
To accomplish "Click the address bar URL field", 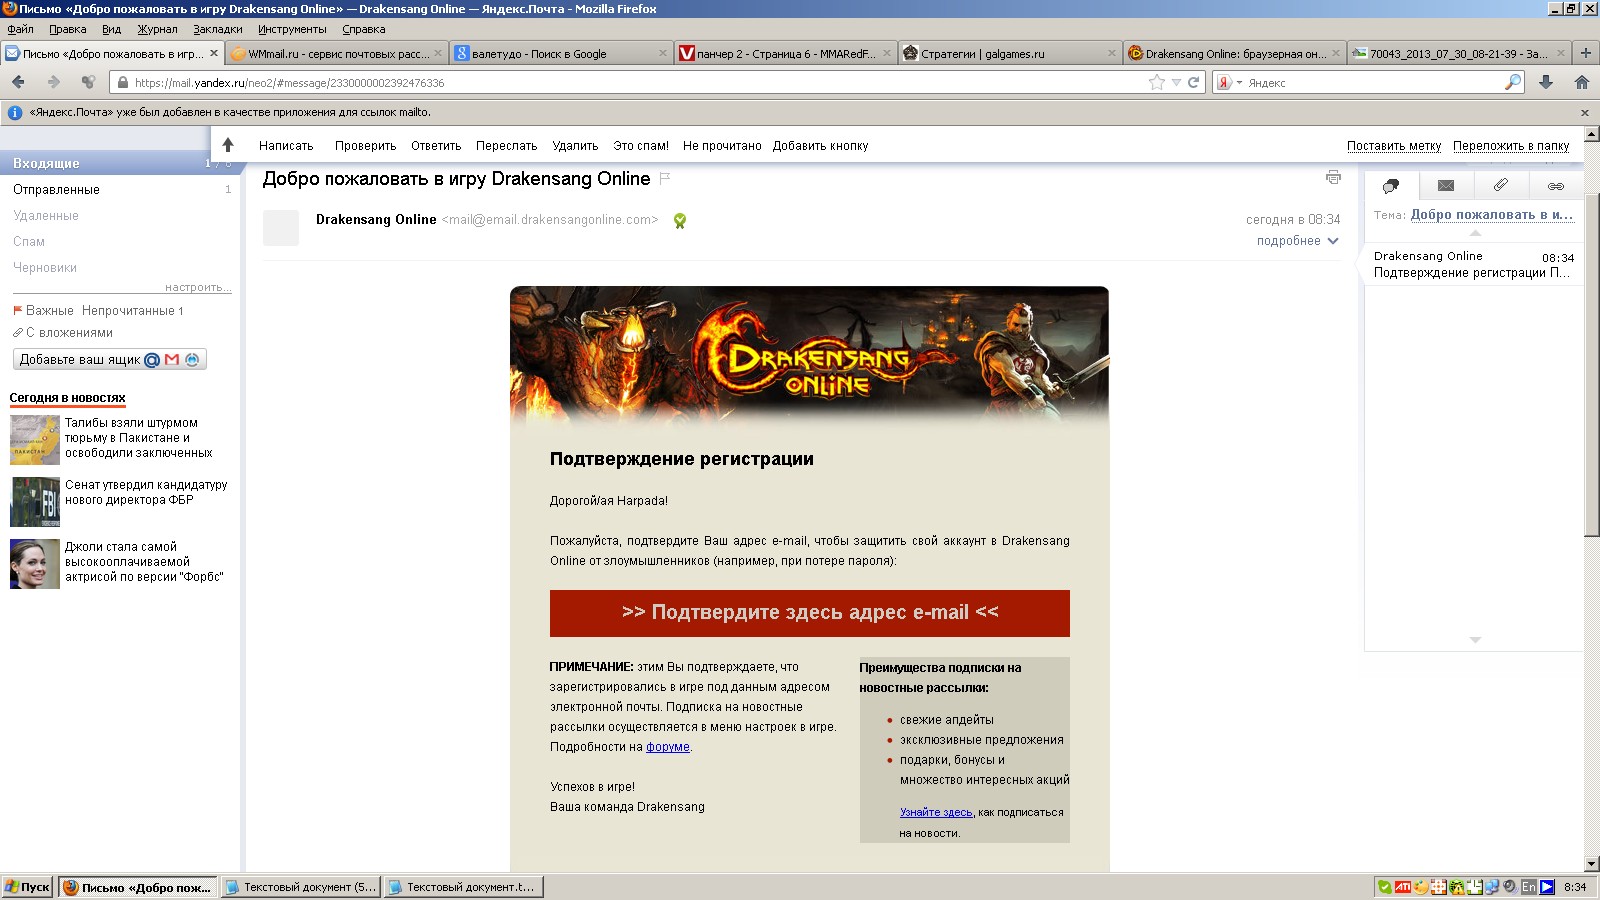I will pyautogui.click(x=638, y=83).
